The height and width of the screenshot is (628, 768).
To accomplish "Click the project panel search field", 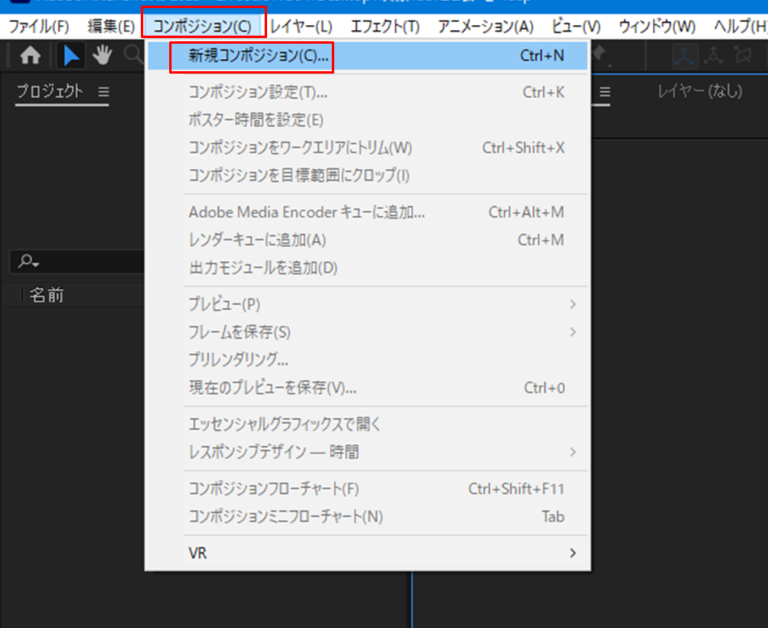I will click(x=90, y=262).
